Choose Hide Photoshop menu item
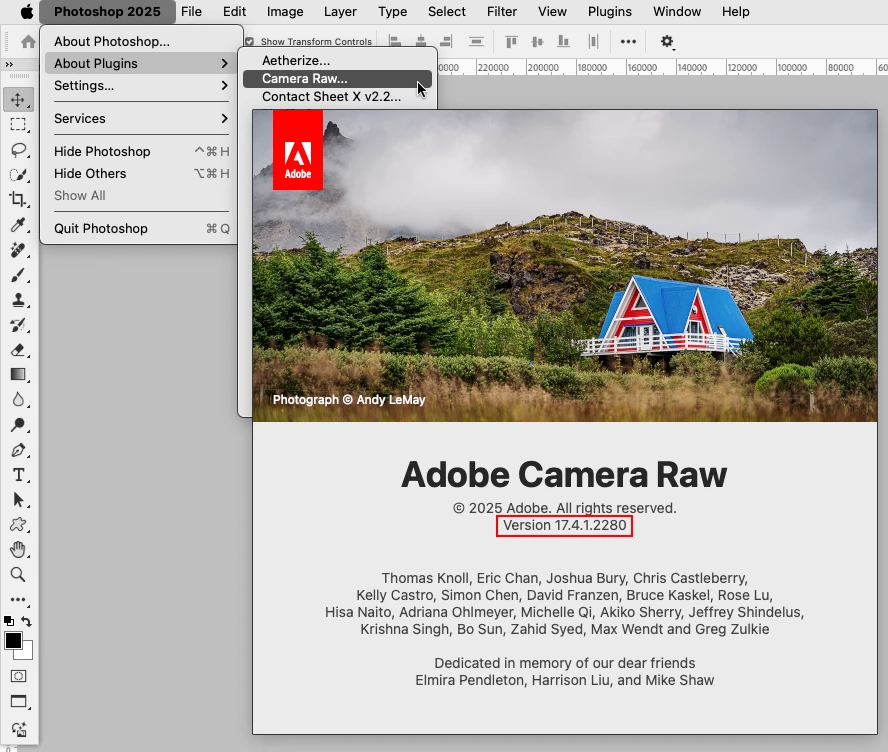This screenshot has height=752, width=888. click(141, 151)
